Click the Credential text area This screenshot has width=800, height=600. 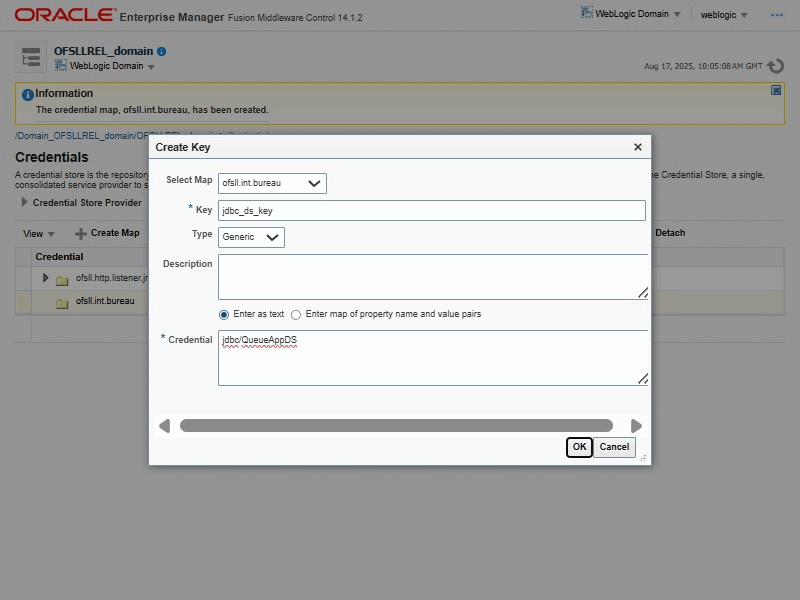[x=433, y=358]
